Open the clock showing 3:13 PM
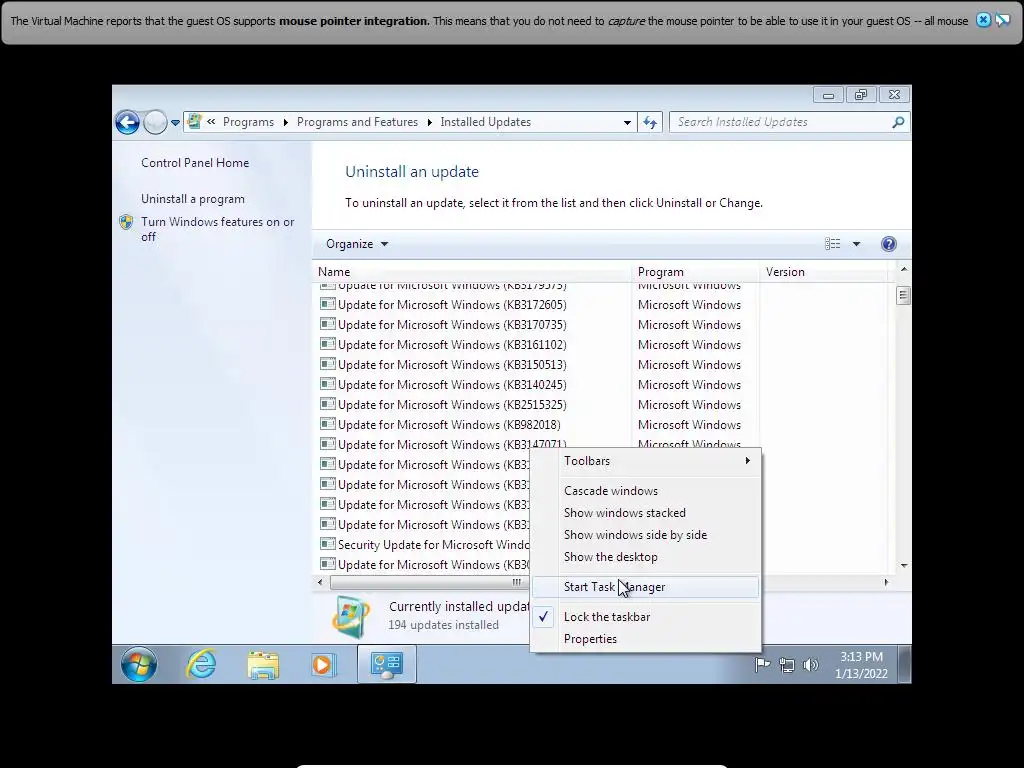The width and height of the screenshot is (1024, 768). tap(861, 665)
